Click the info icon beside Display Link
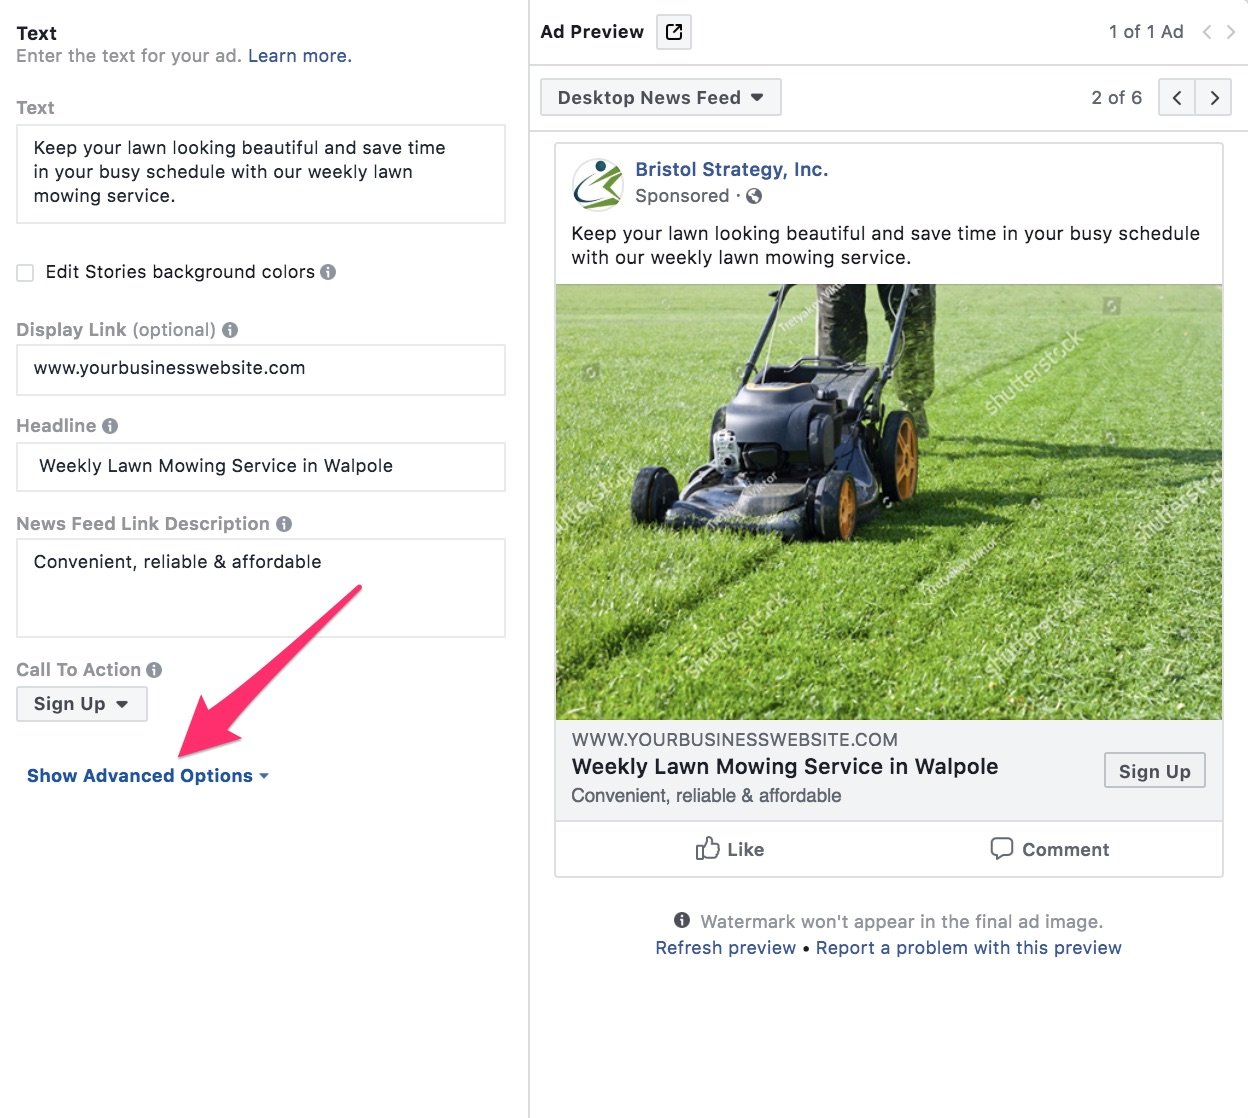The image size is (1248, 1118). [x=231, y=329]
